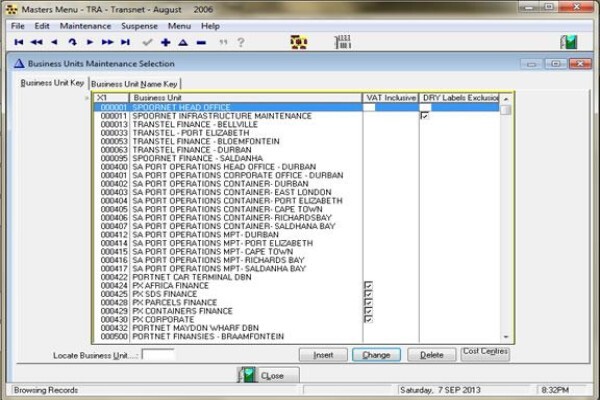Click the minus delete record icon

[x=201, y=42]
